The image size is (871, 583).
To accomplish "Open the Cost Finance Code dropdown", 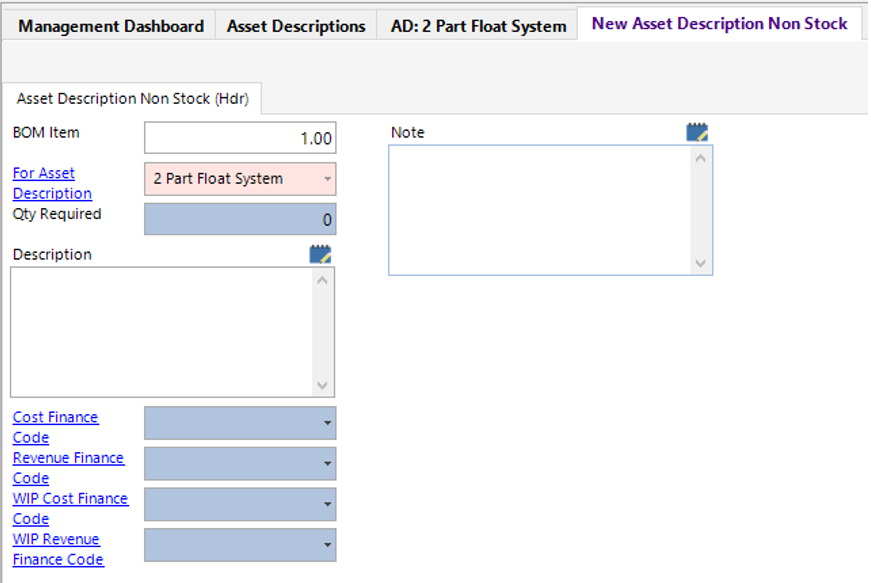I will pyautogui.click(x=327, y=424).
